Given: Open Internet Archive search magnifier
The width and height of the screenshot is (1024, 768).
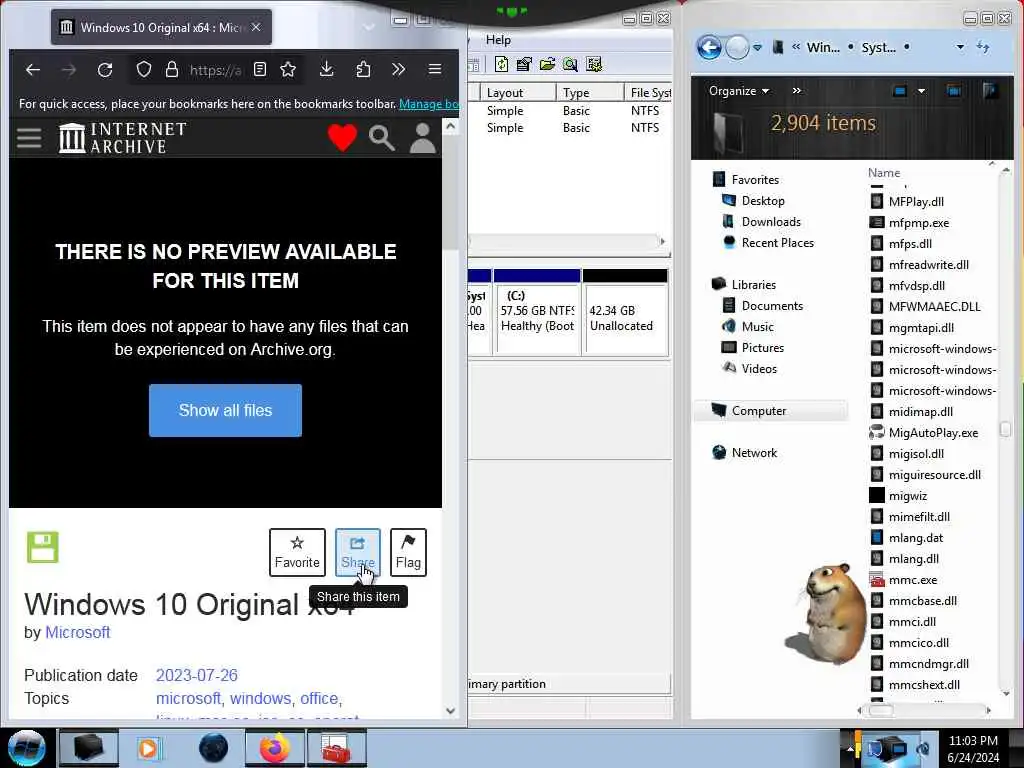Looking at the screenshot, I should [x=381, y=138].
